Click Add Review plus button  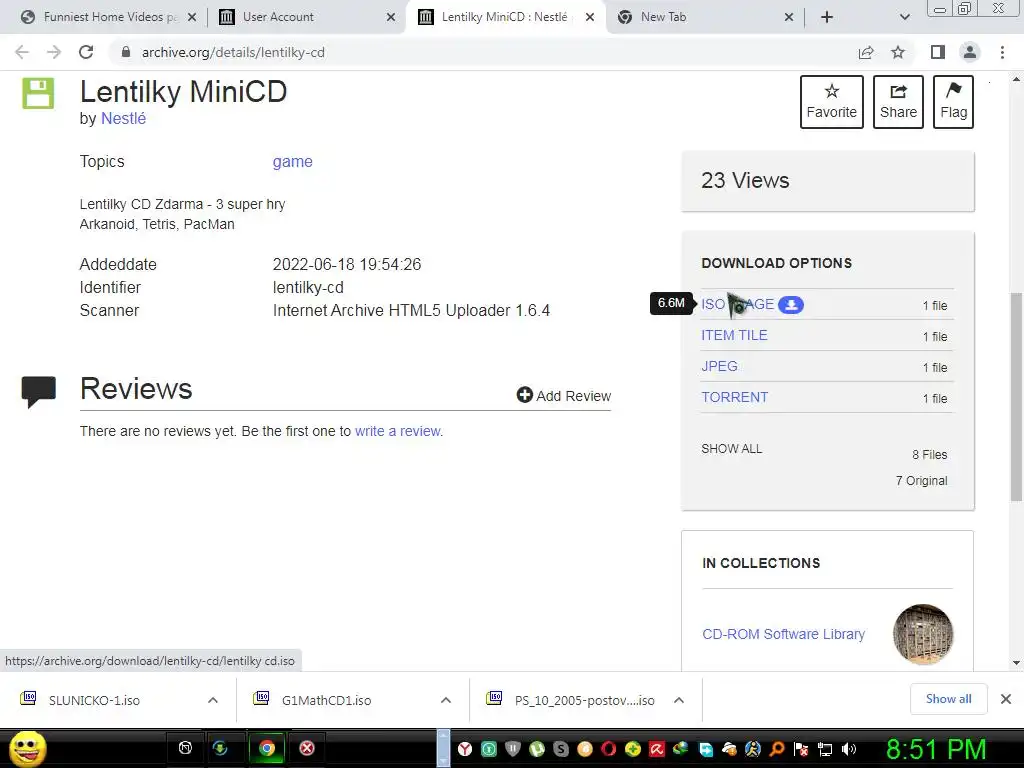coord(564,396)
